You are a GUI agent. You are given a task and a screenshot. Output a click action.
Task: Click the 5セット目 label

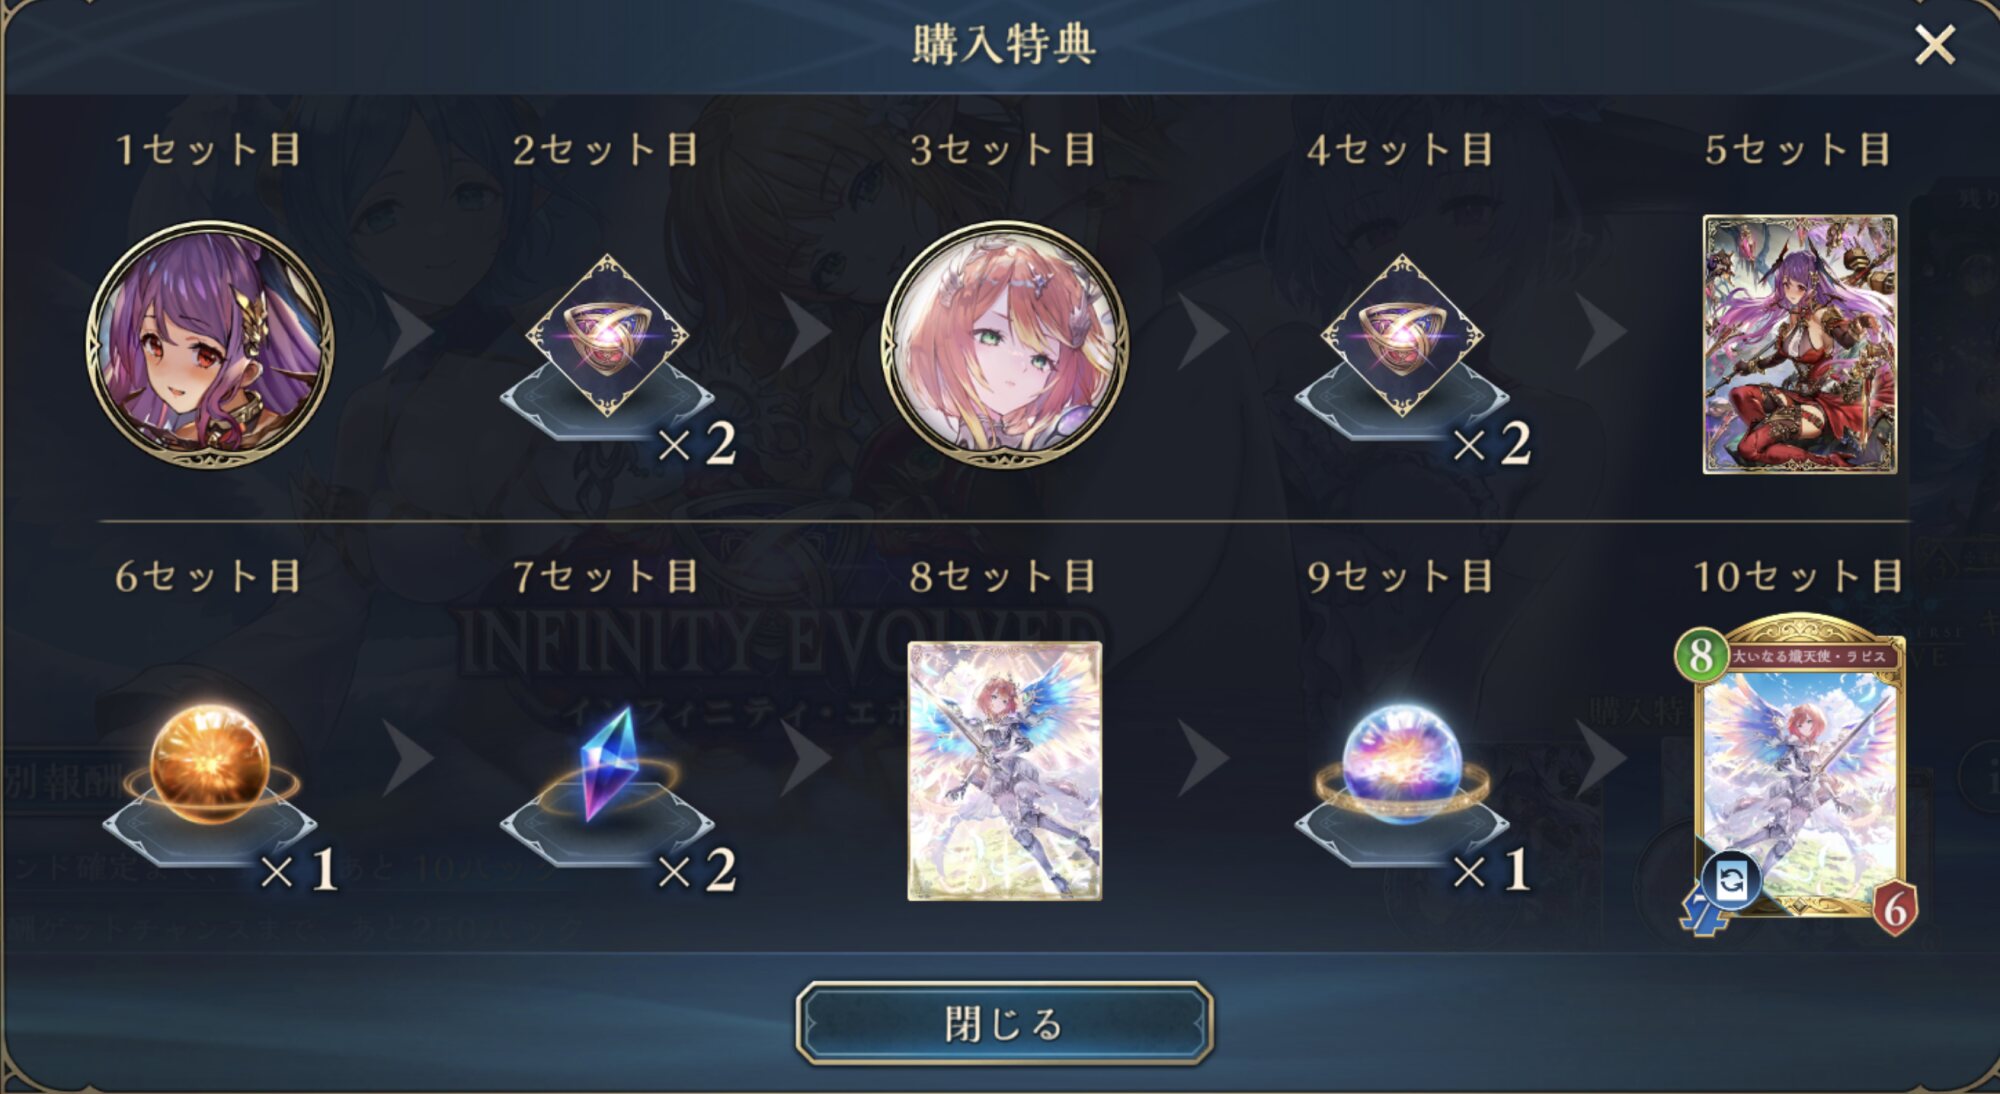coord(1798,150)
